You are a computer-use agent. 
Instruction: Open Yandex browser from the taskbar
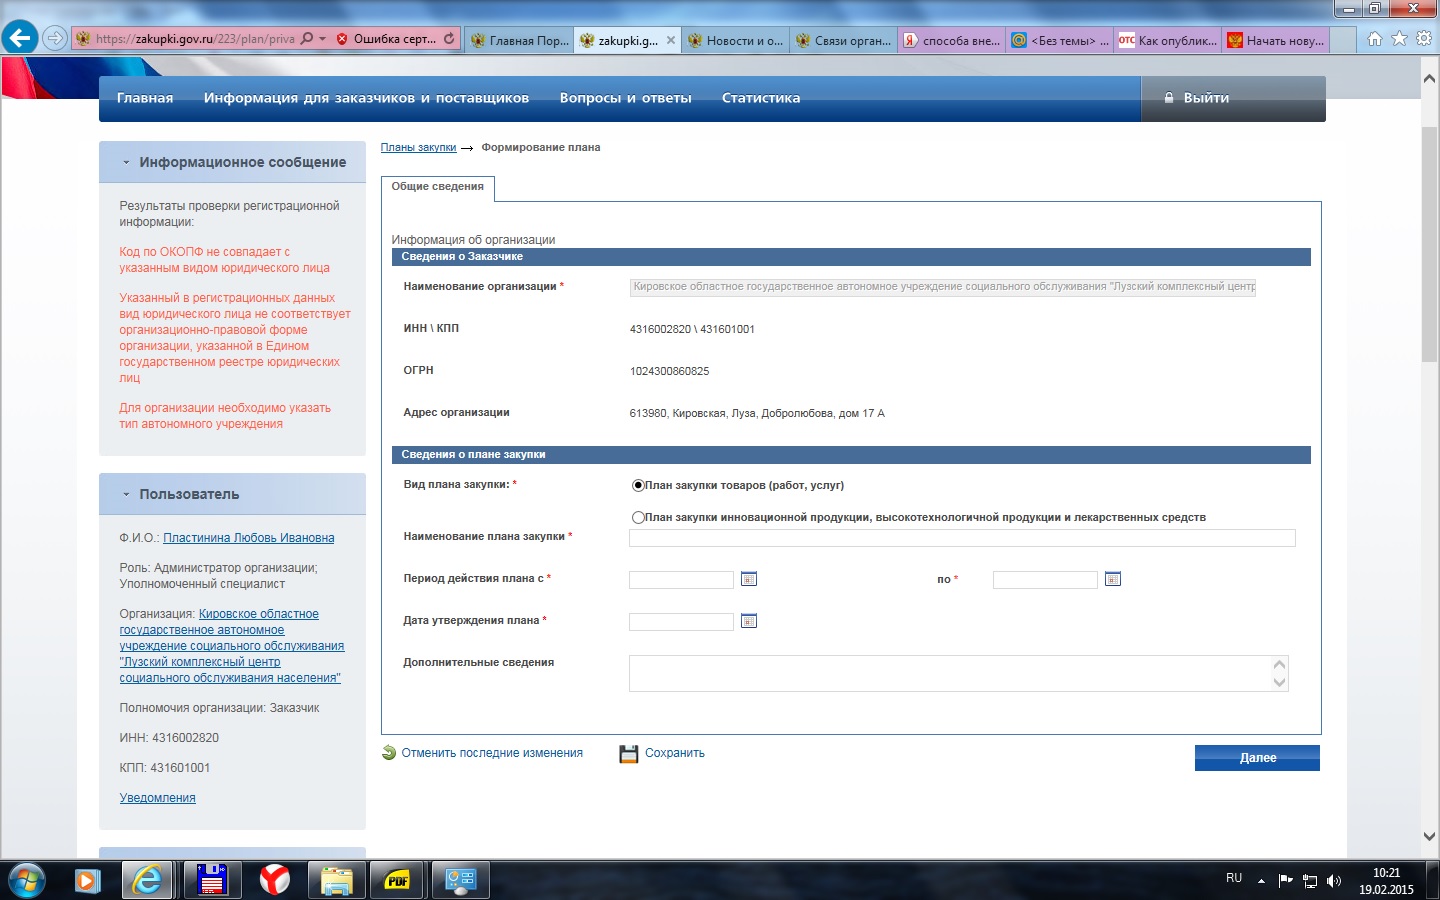click(274, 880)
